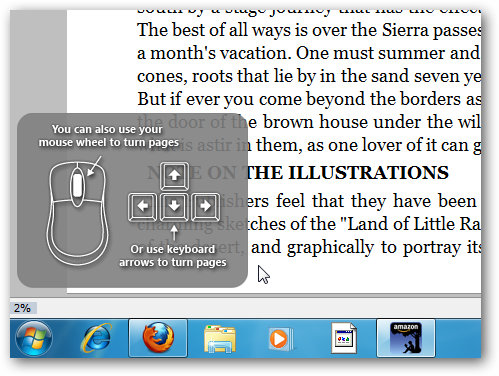Click the line starting "The best of all ways"
499x376 pixels.
click(309, 30)
